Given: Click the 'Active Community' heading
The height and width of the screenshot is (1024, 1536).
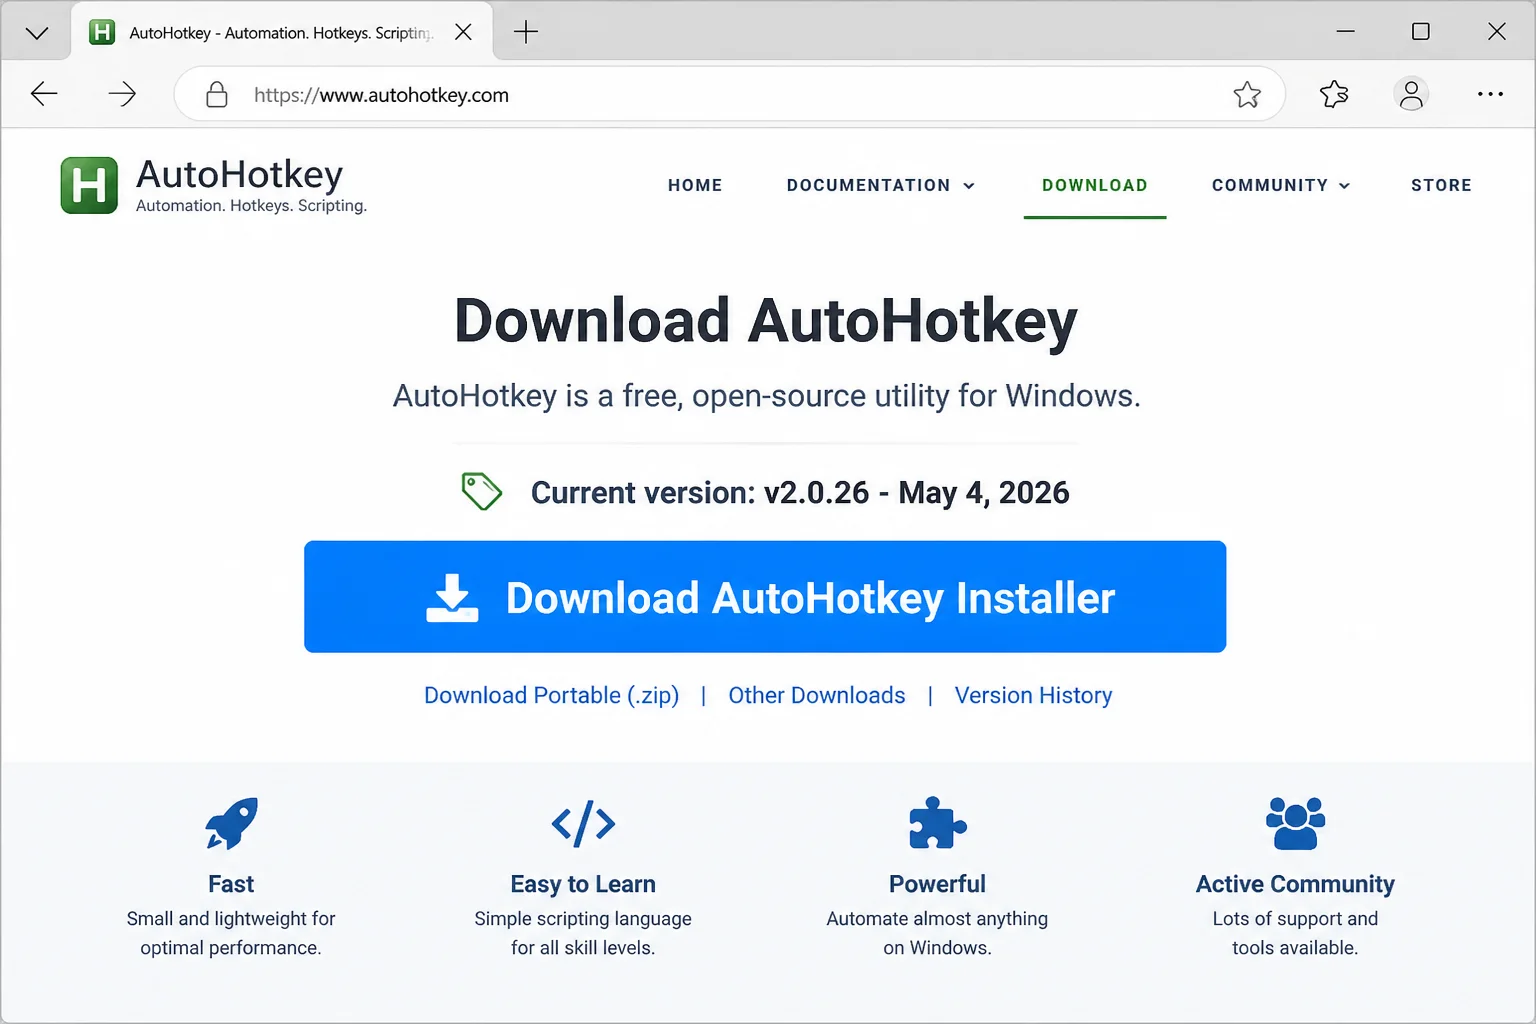Looking at the screenshot, I should (1295, 884).
